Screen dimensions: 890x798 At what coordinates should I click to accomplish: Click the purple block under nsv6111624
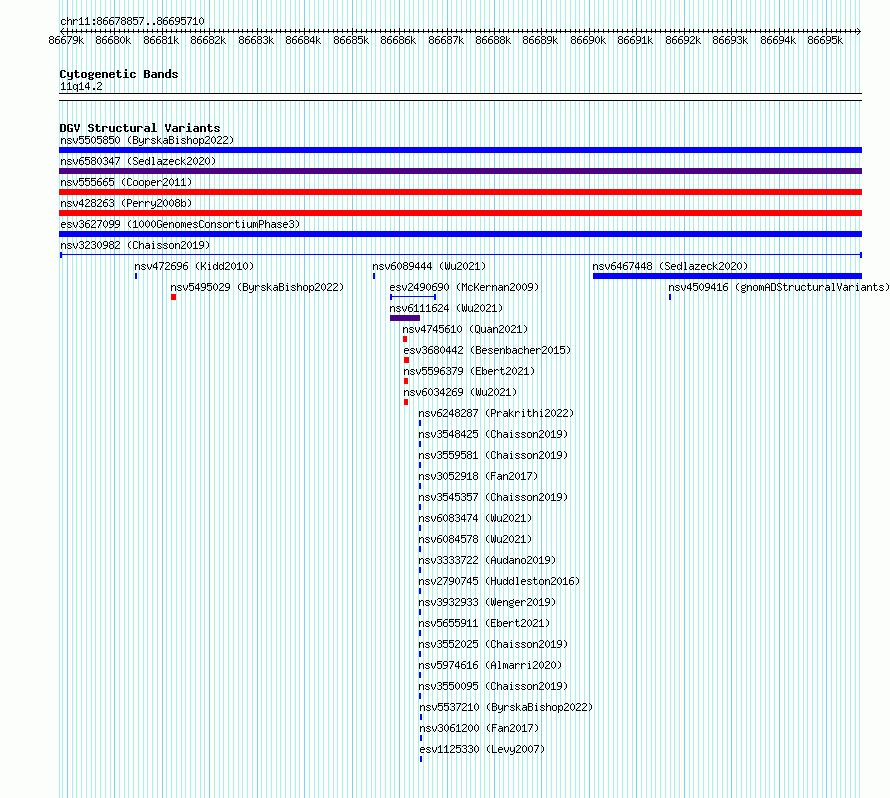pyautogui.click(x=405, y=318)
